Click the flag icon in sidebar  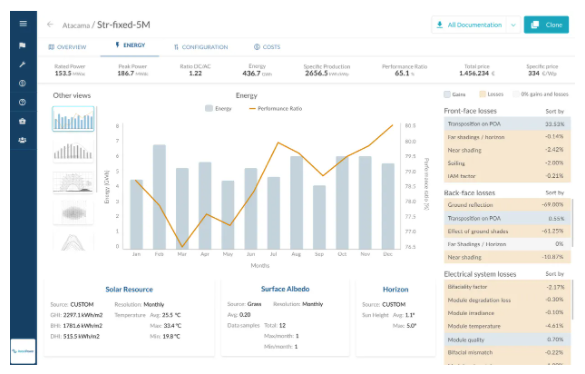(x=22, y=46)
